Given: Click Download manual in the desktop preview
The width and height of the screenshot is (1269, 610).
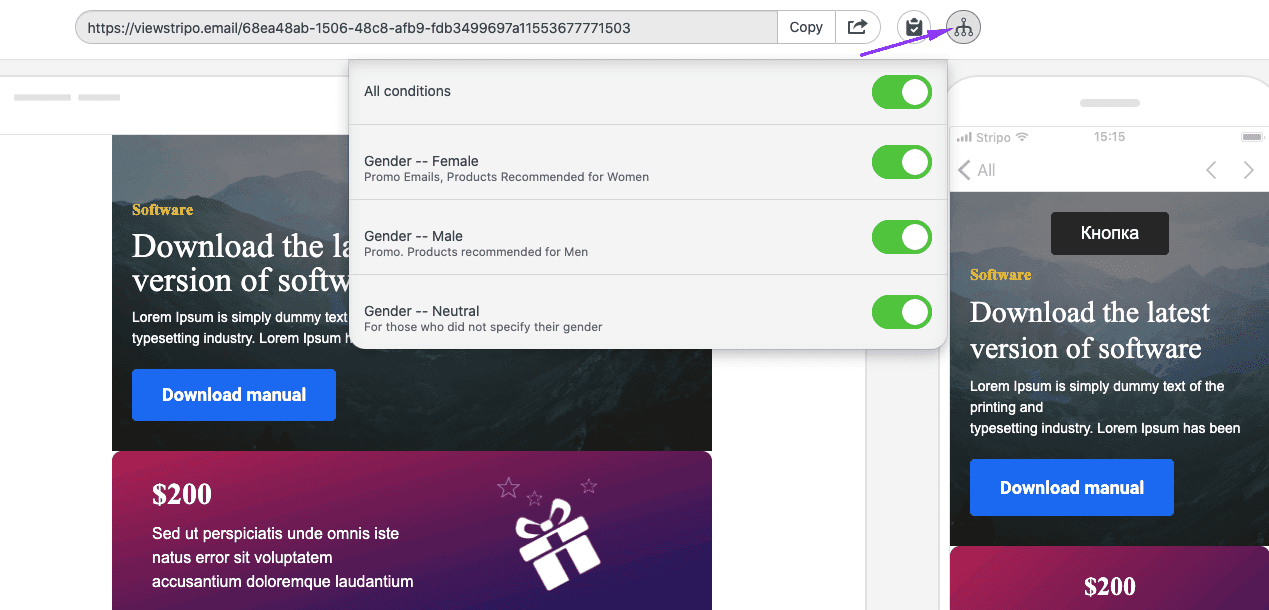Looking at the screenshot, I should pyautogui.click(x=234, y=395).
